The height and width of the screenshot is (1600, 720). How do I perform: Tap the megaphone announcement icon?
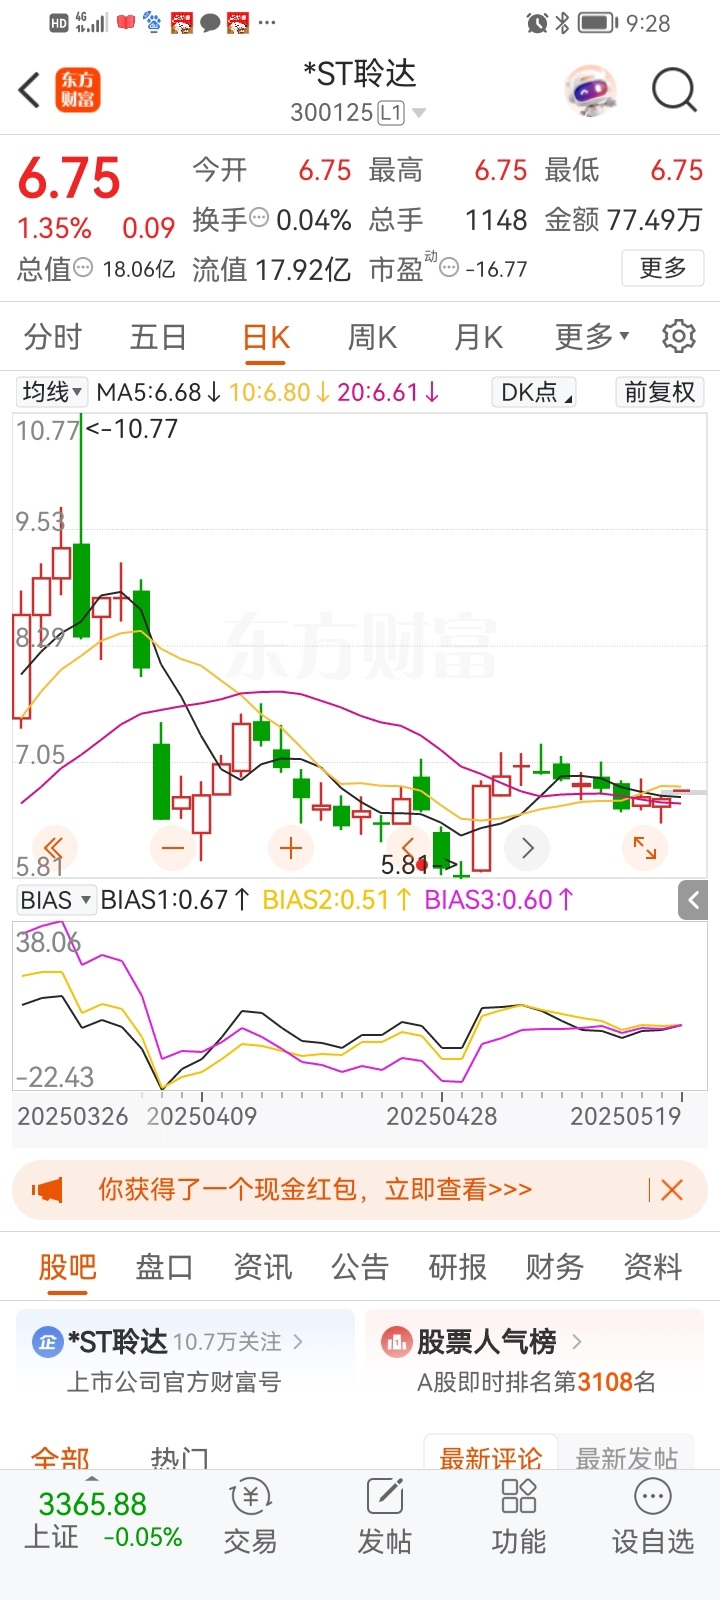pos(47,1189)
